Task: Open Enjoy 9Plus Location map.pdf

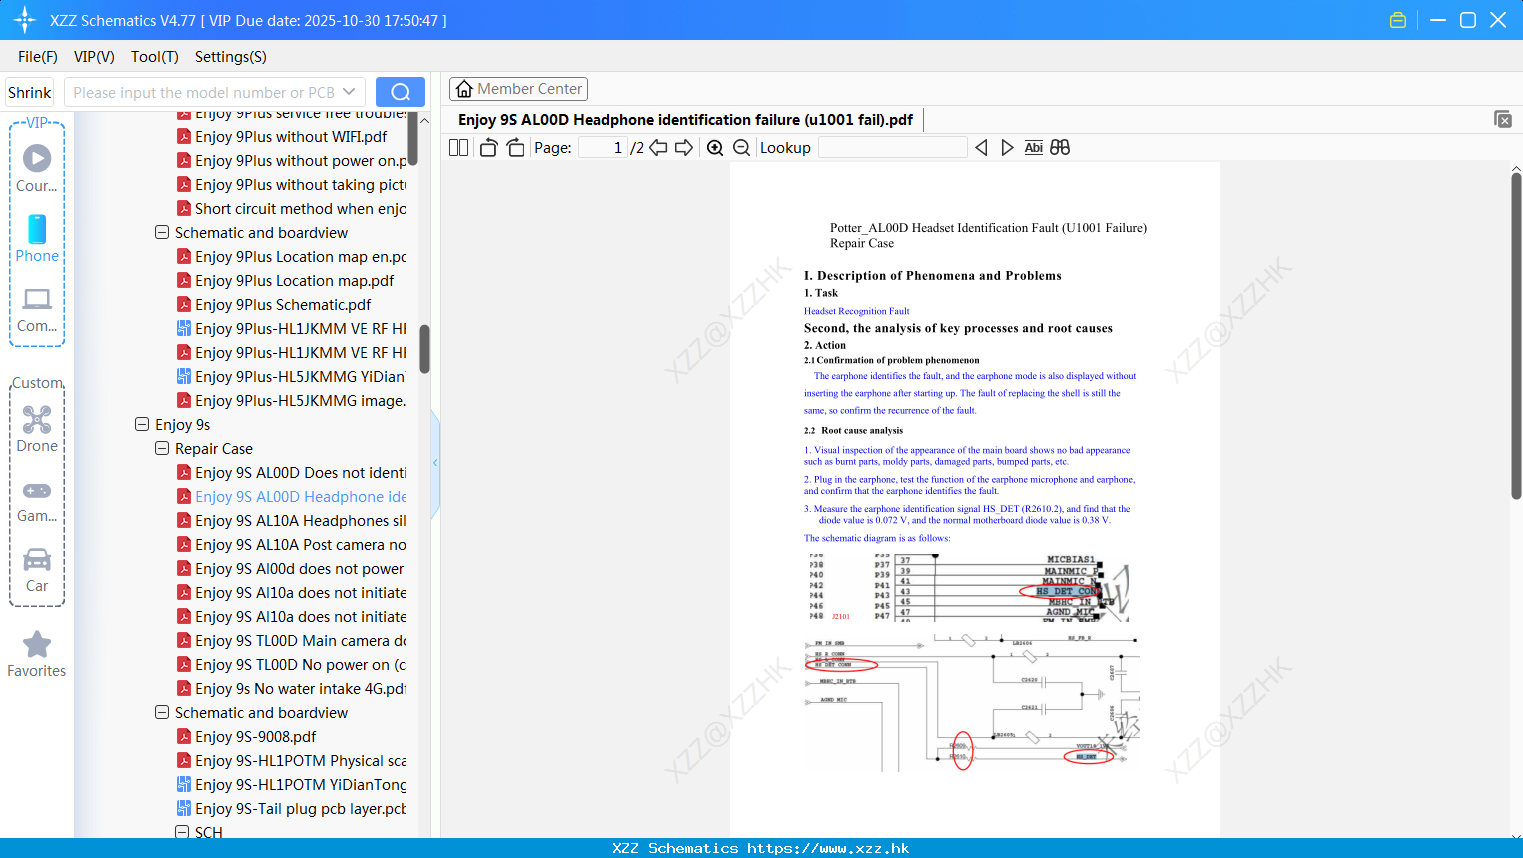Action: pos(294,281)
